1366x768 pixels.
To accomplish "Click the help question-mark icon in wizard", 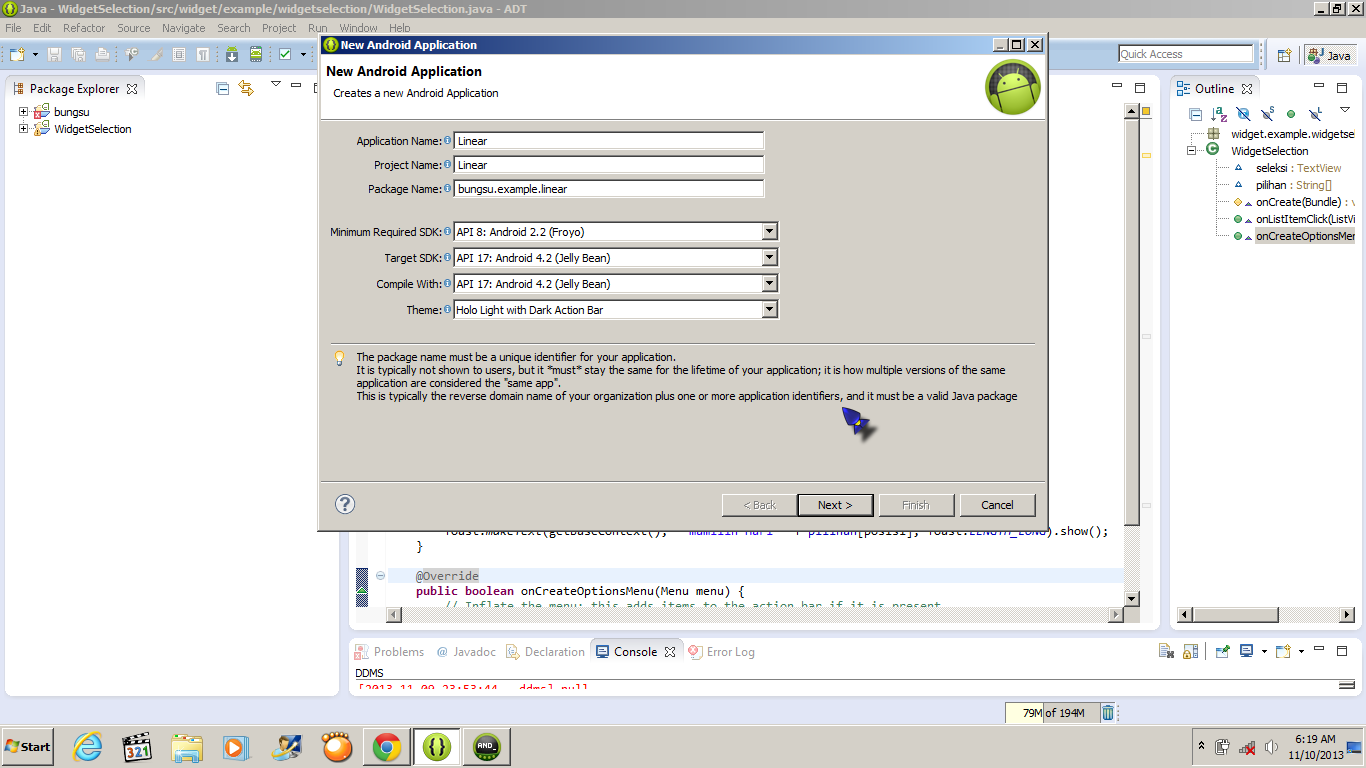I will point(345,504).
